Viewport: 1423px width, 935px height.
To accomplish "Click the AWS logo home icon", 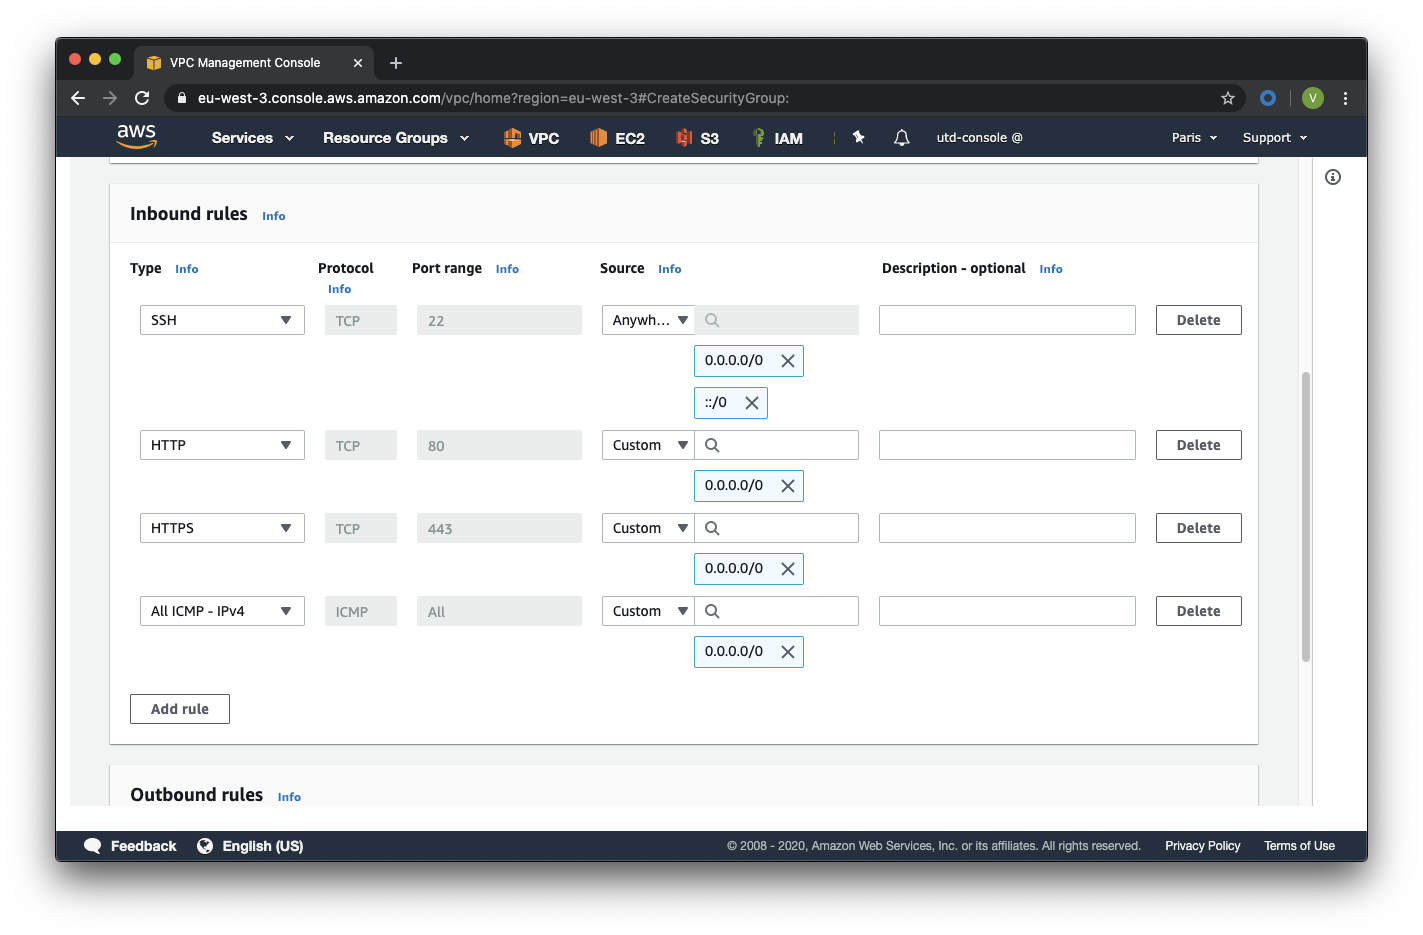I will point(137,136).
